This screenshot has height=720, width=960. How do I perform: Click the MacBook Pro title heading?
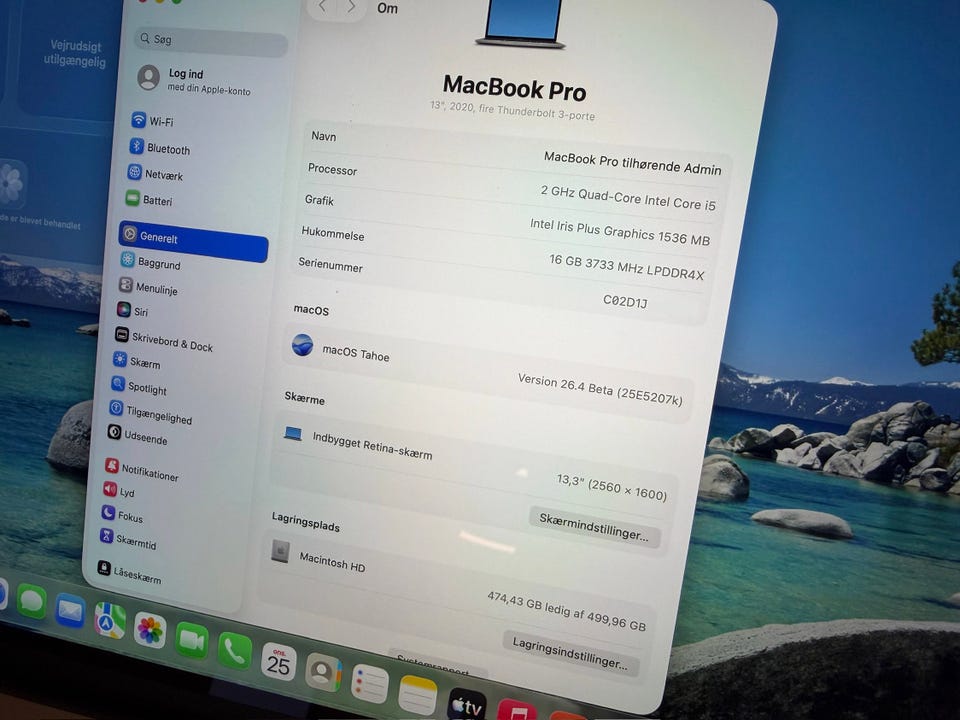514,88
